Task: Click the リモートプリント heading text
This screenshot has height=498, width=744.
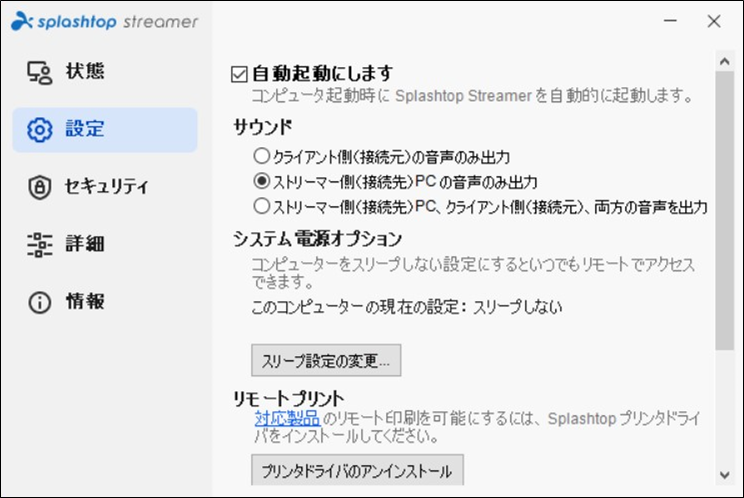Action: coord(288,398)
